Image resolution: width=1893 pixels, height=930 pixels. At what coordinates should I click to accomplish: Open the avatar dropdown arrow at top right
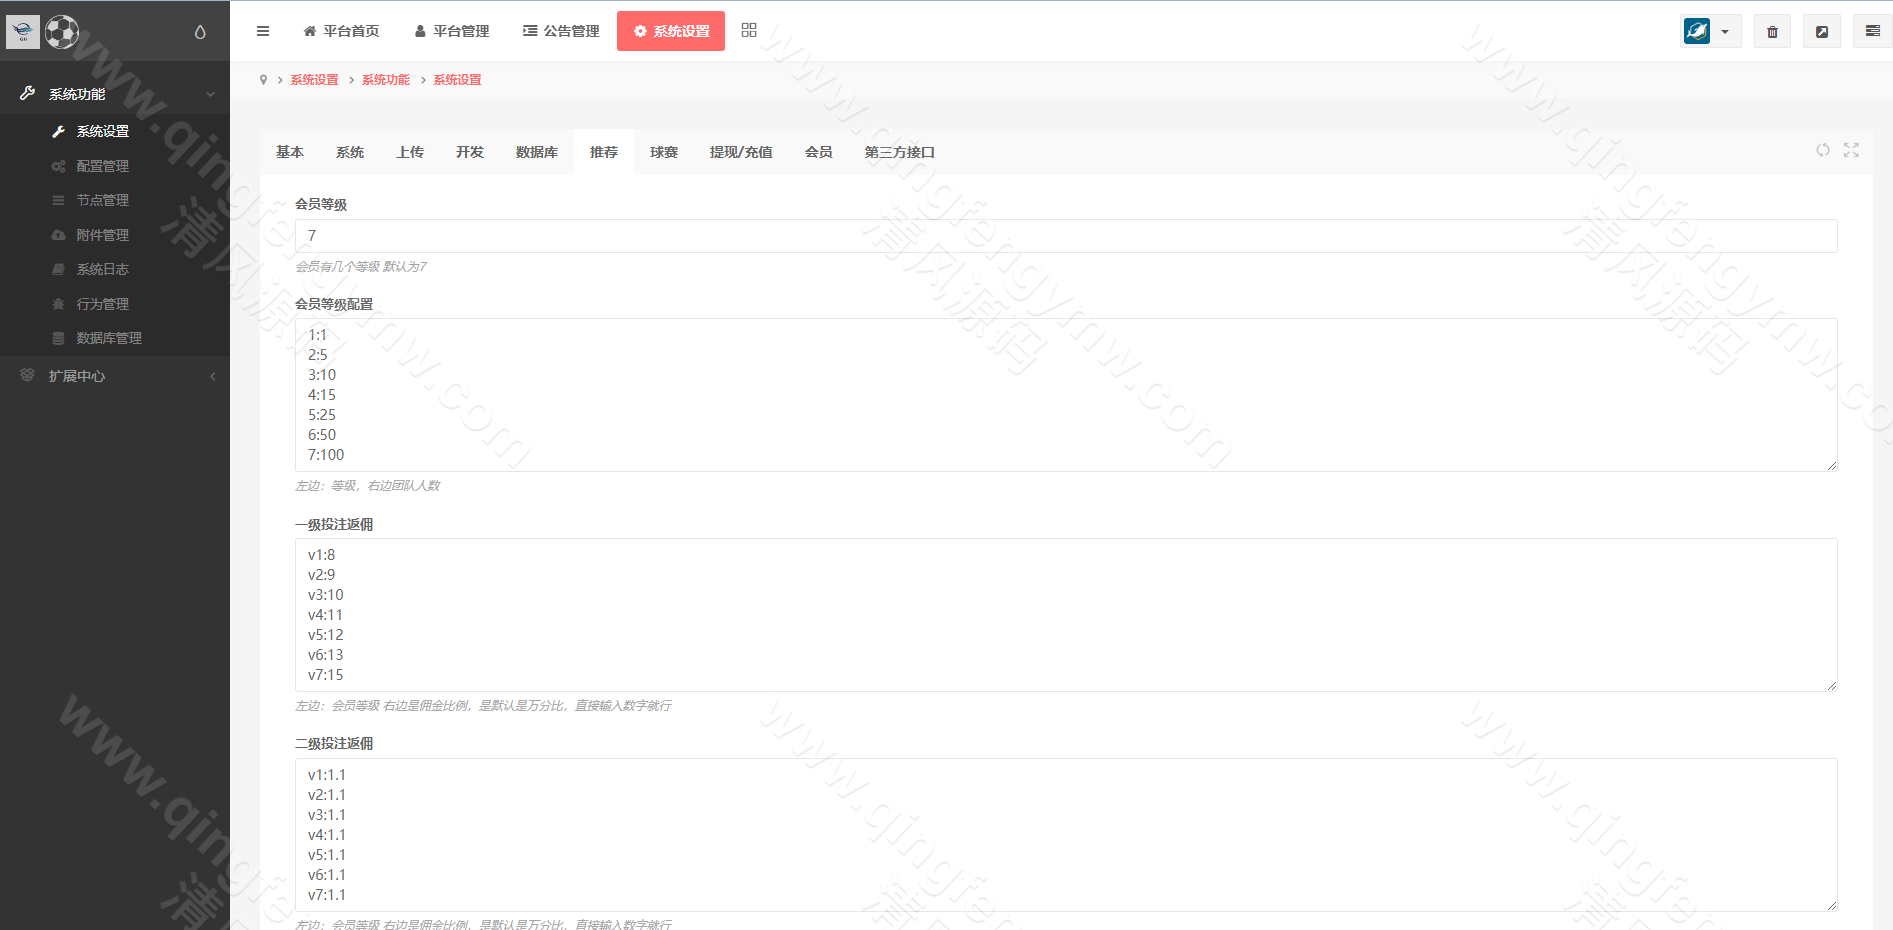pyautogui.click(x=1724, y=31)
